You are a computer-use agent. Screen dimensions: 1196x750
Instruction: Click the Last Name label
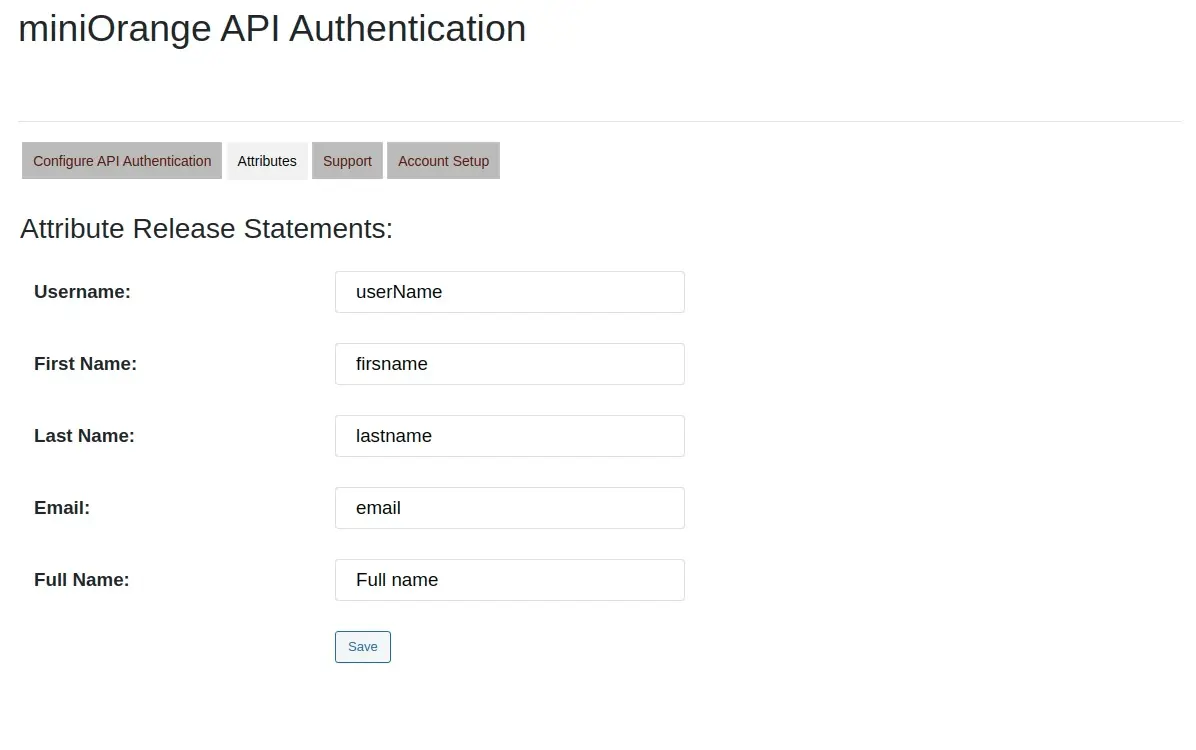point(84,435)
